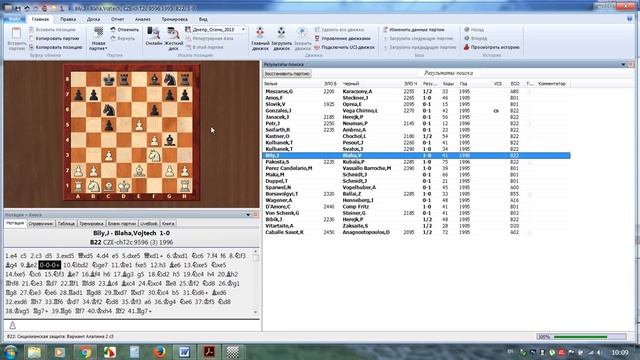Open Adobe Reader from the taskbar
The width and height of the screenshot is (640, 360).
pos(209,352)
